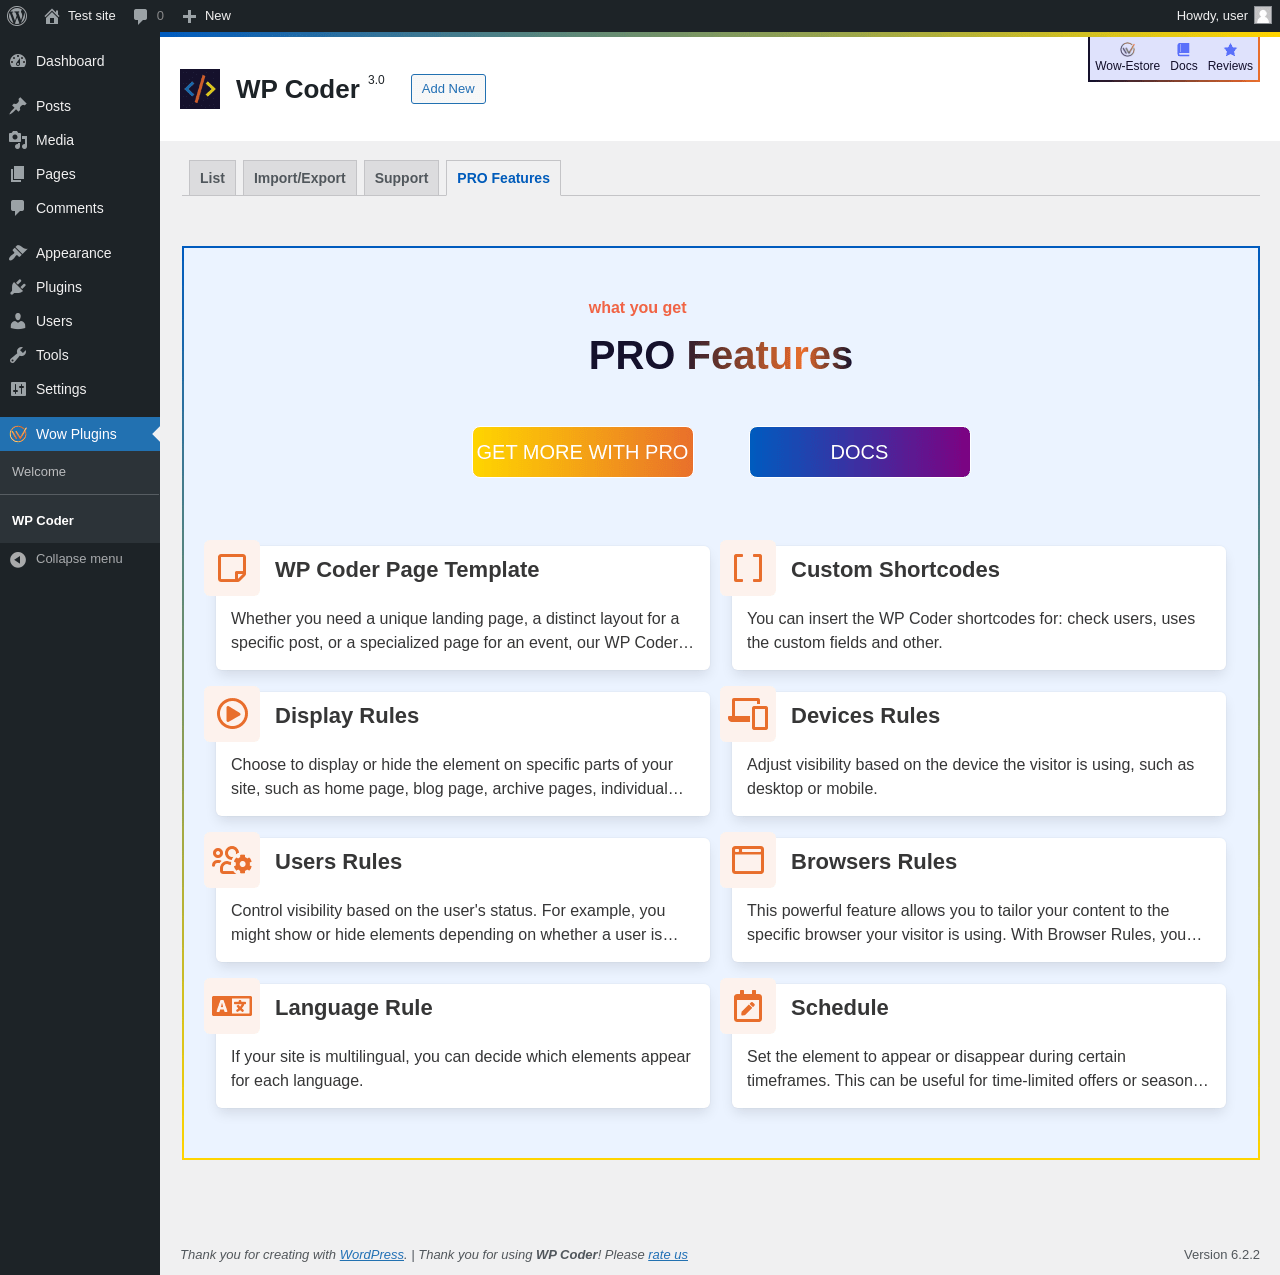Click the Display Rules play icon
1280x1275 pixels.
(x=232, y=714)
